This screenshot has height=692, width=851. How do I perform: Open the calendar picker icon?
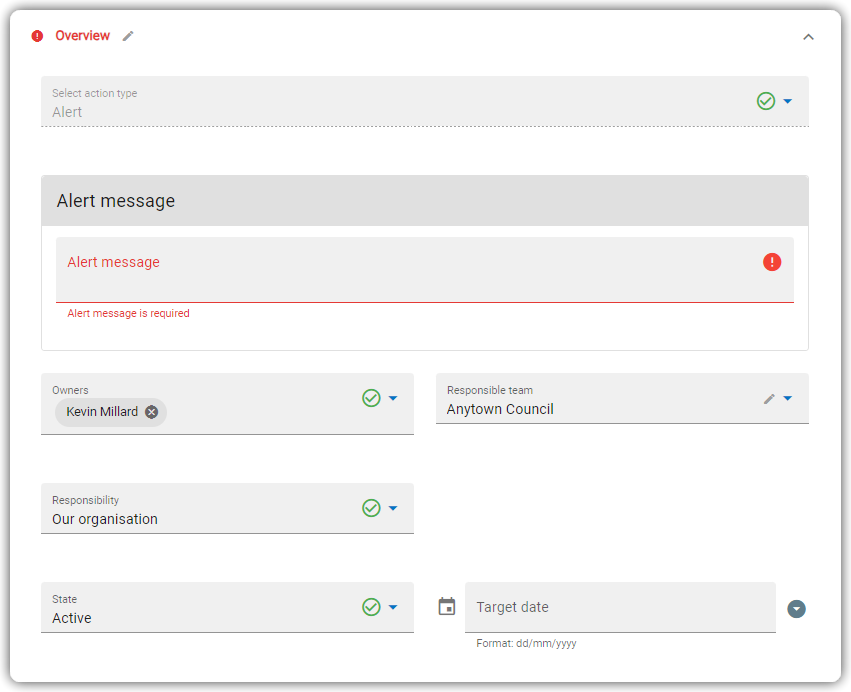(x=447, y=607)
